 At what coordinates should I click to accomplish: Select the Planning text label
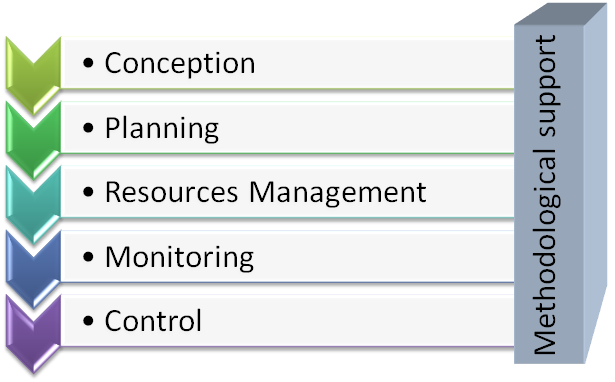pos(162,129)
